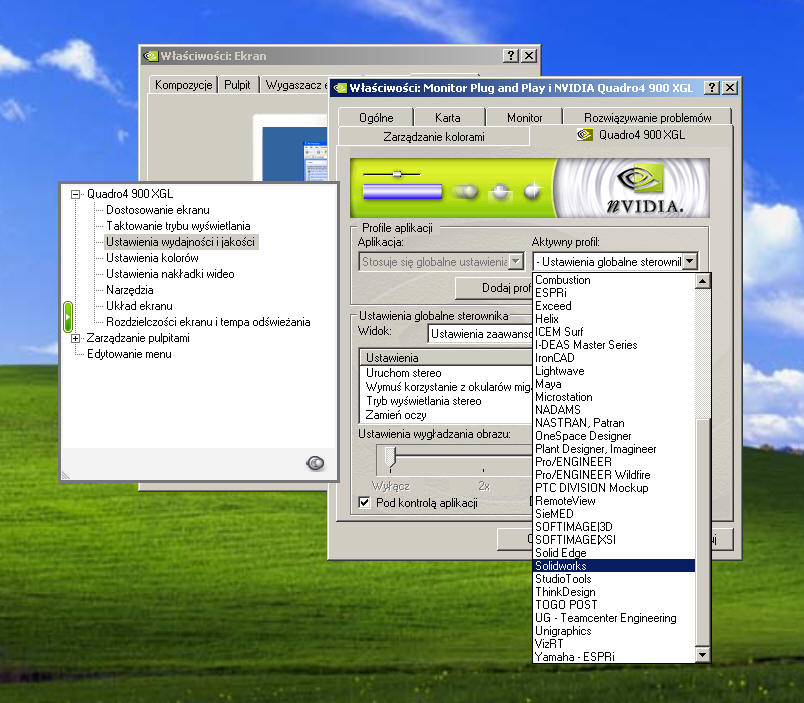Click the profile list scroll-up arrow
Viewport: 804px width, 703px height.
coord(702,281)
